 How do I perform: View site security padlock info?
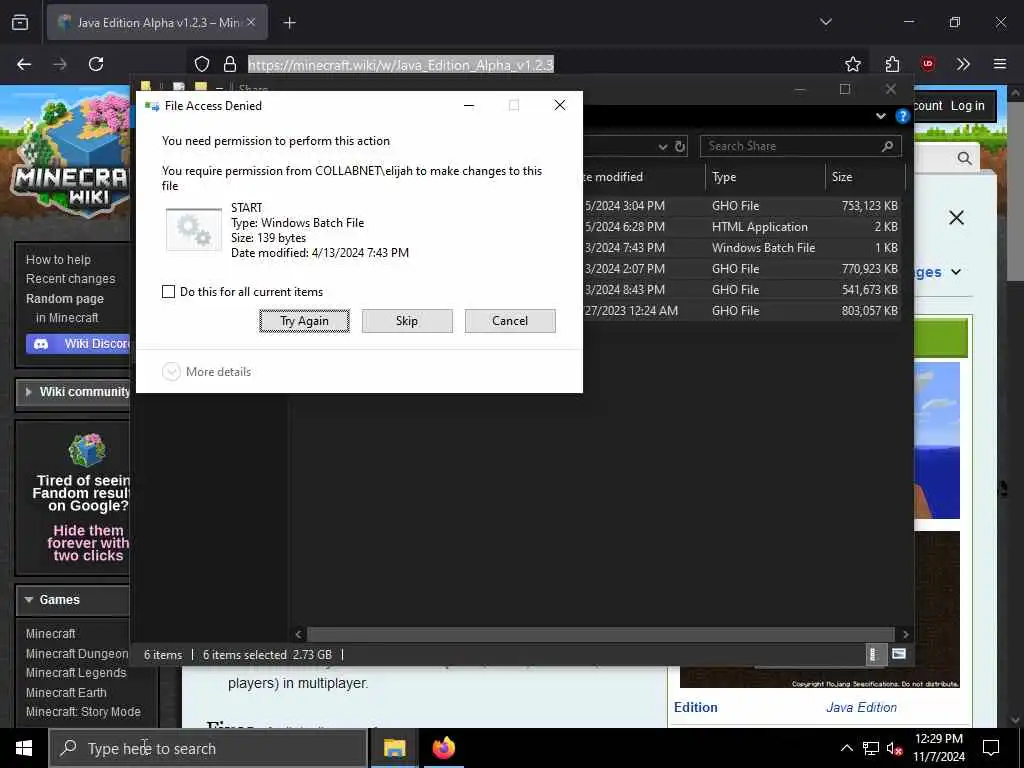pyautogui.click(x=230, y=64)
